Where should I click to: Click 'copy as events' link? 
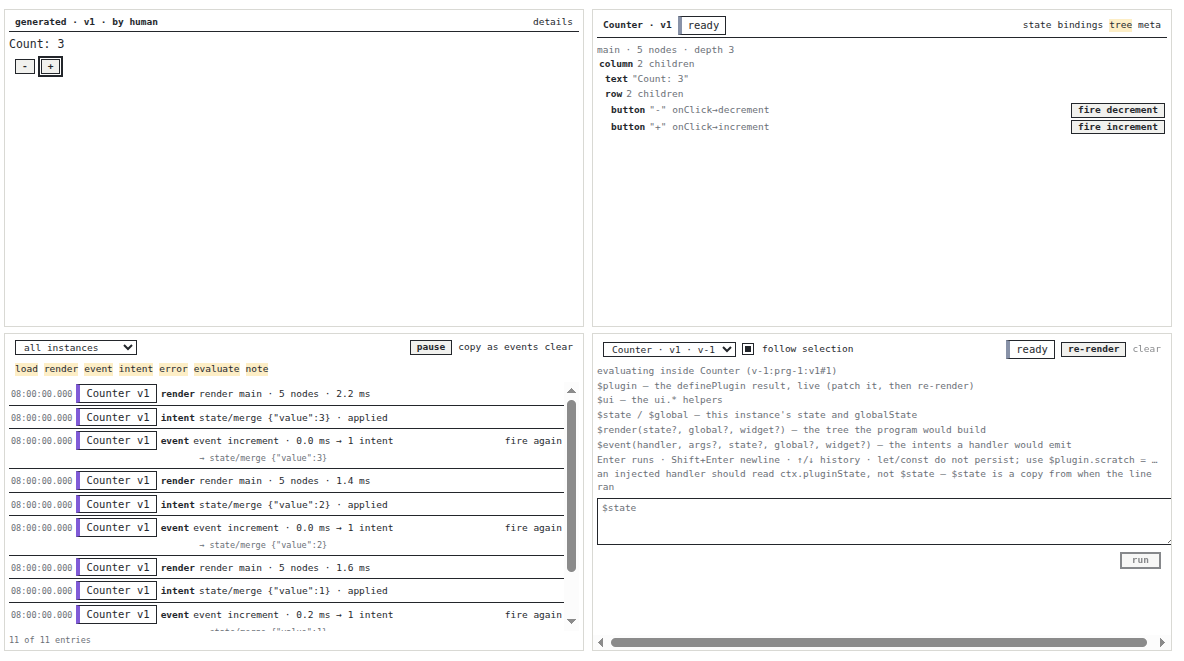tap(498, 347)
